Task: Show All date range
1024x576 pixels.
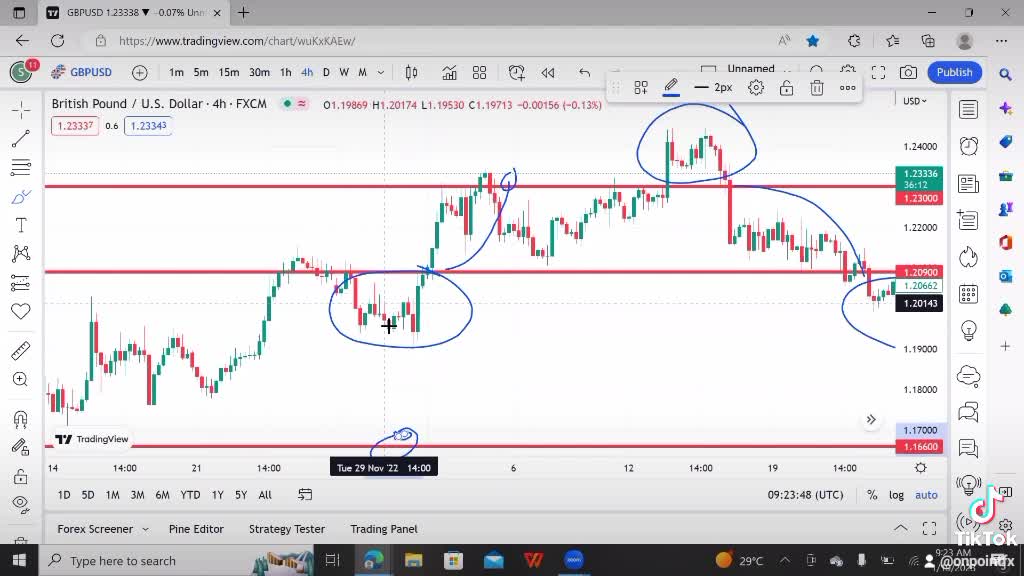Action: point(265,495)
